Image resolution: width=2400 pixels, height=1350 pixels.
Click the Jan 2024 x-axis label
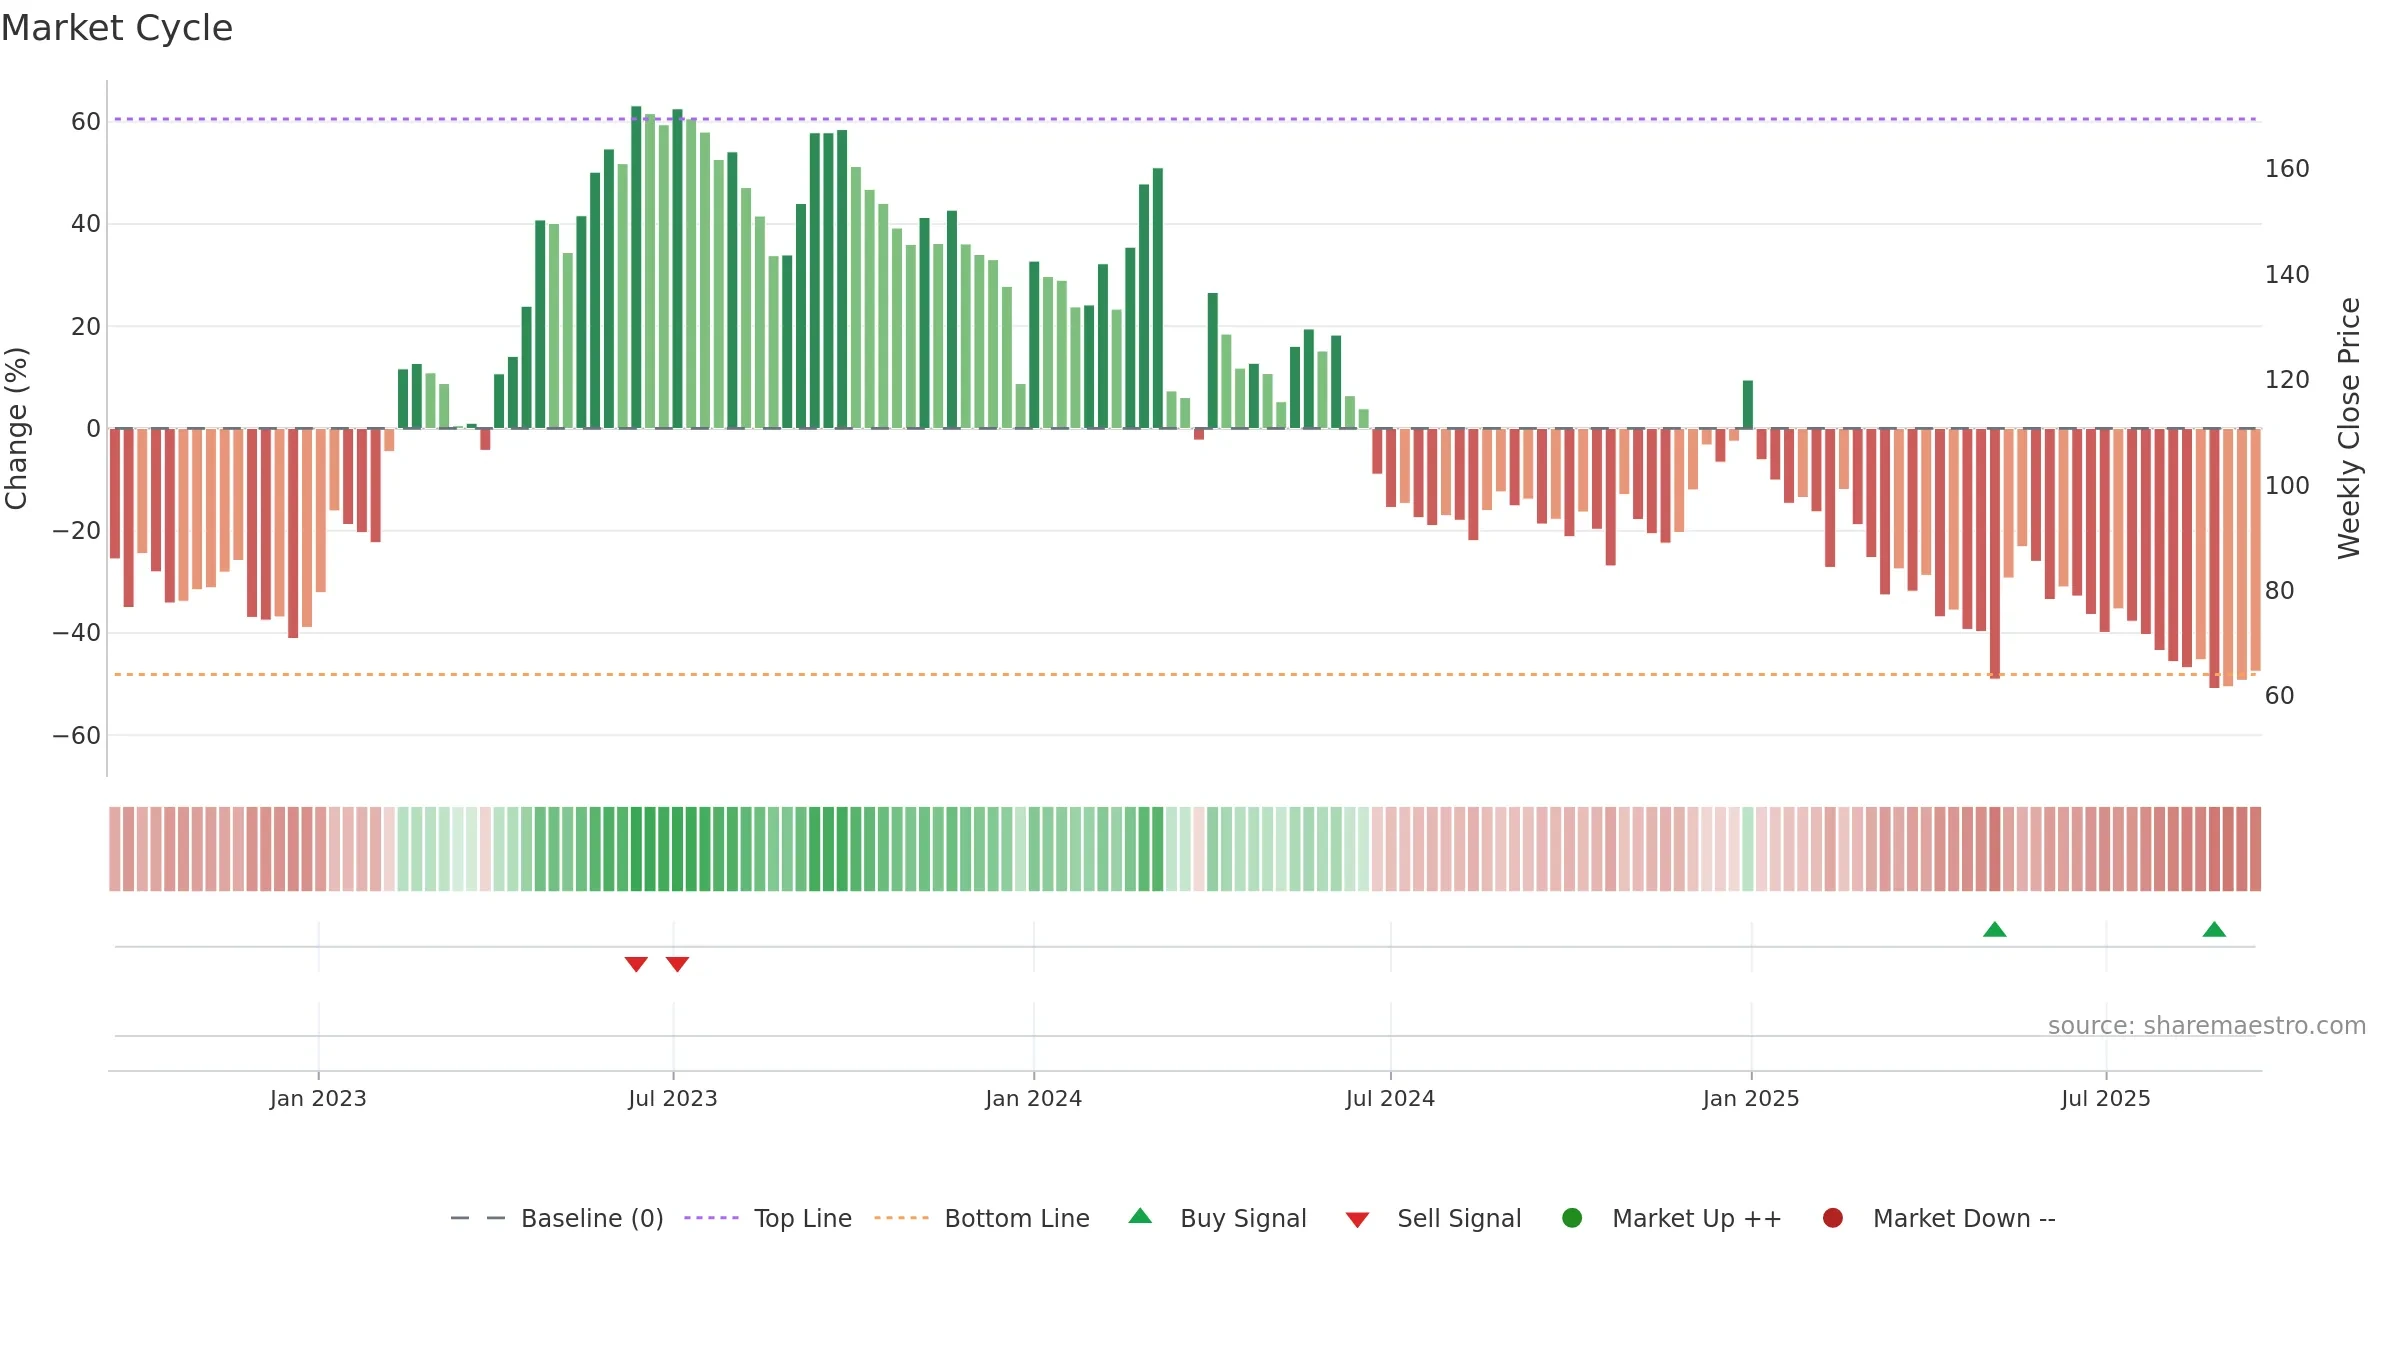tap(1033, 1099)
